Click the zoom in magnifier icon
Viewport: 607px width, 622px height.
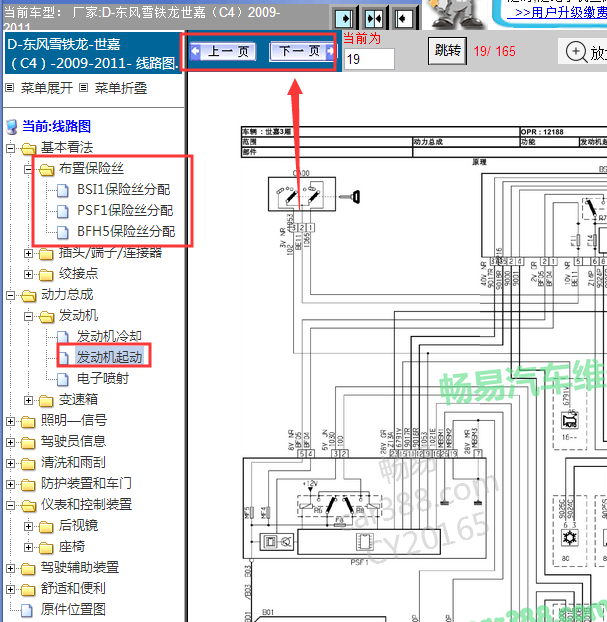point(576,52)
